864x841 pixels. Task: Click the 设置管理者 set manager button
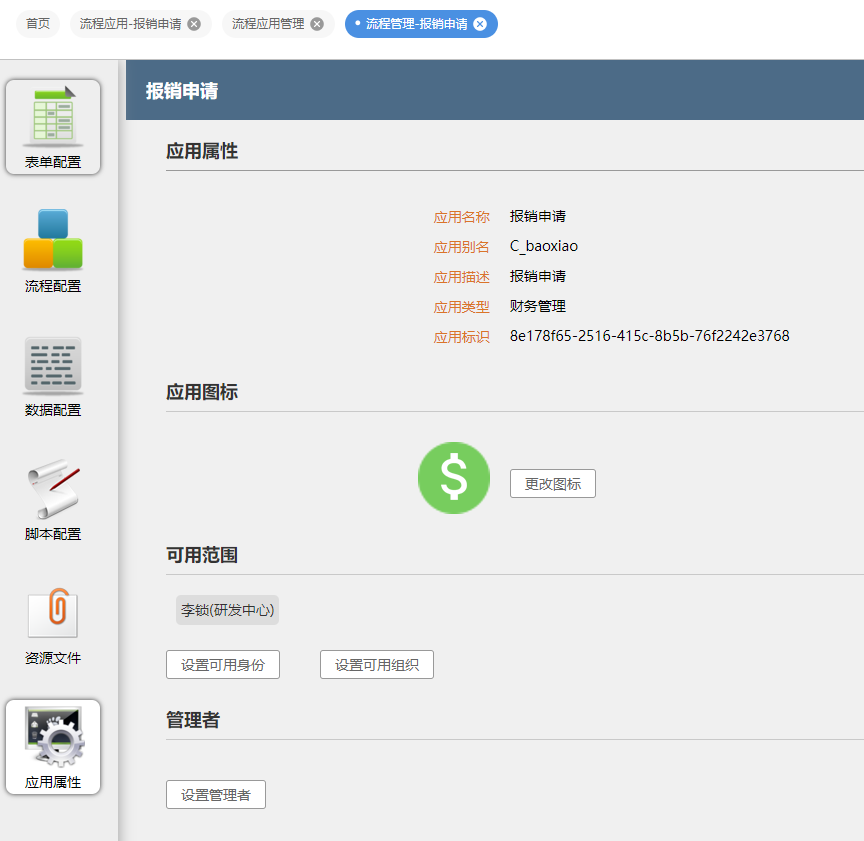coord(215,794)
